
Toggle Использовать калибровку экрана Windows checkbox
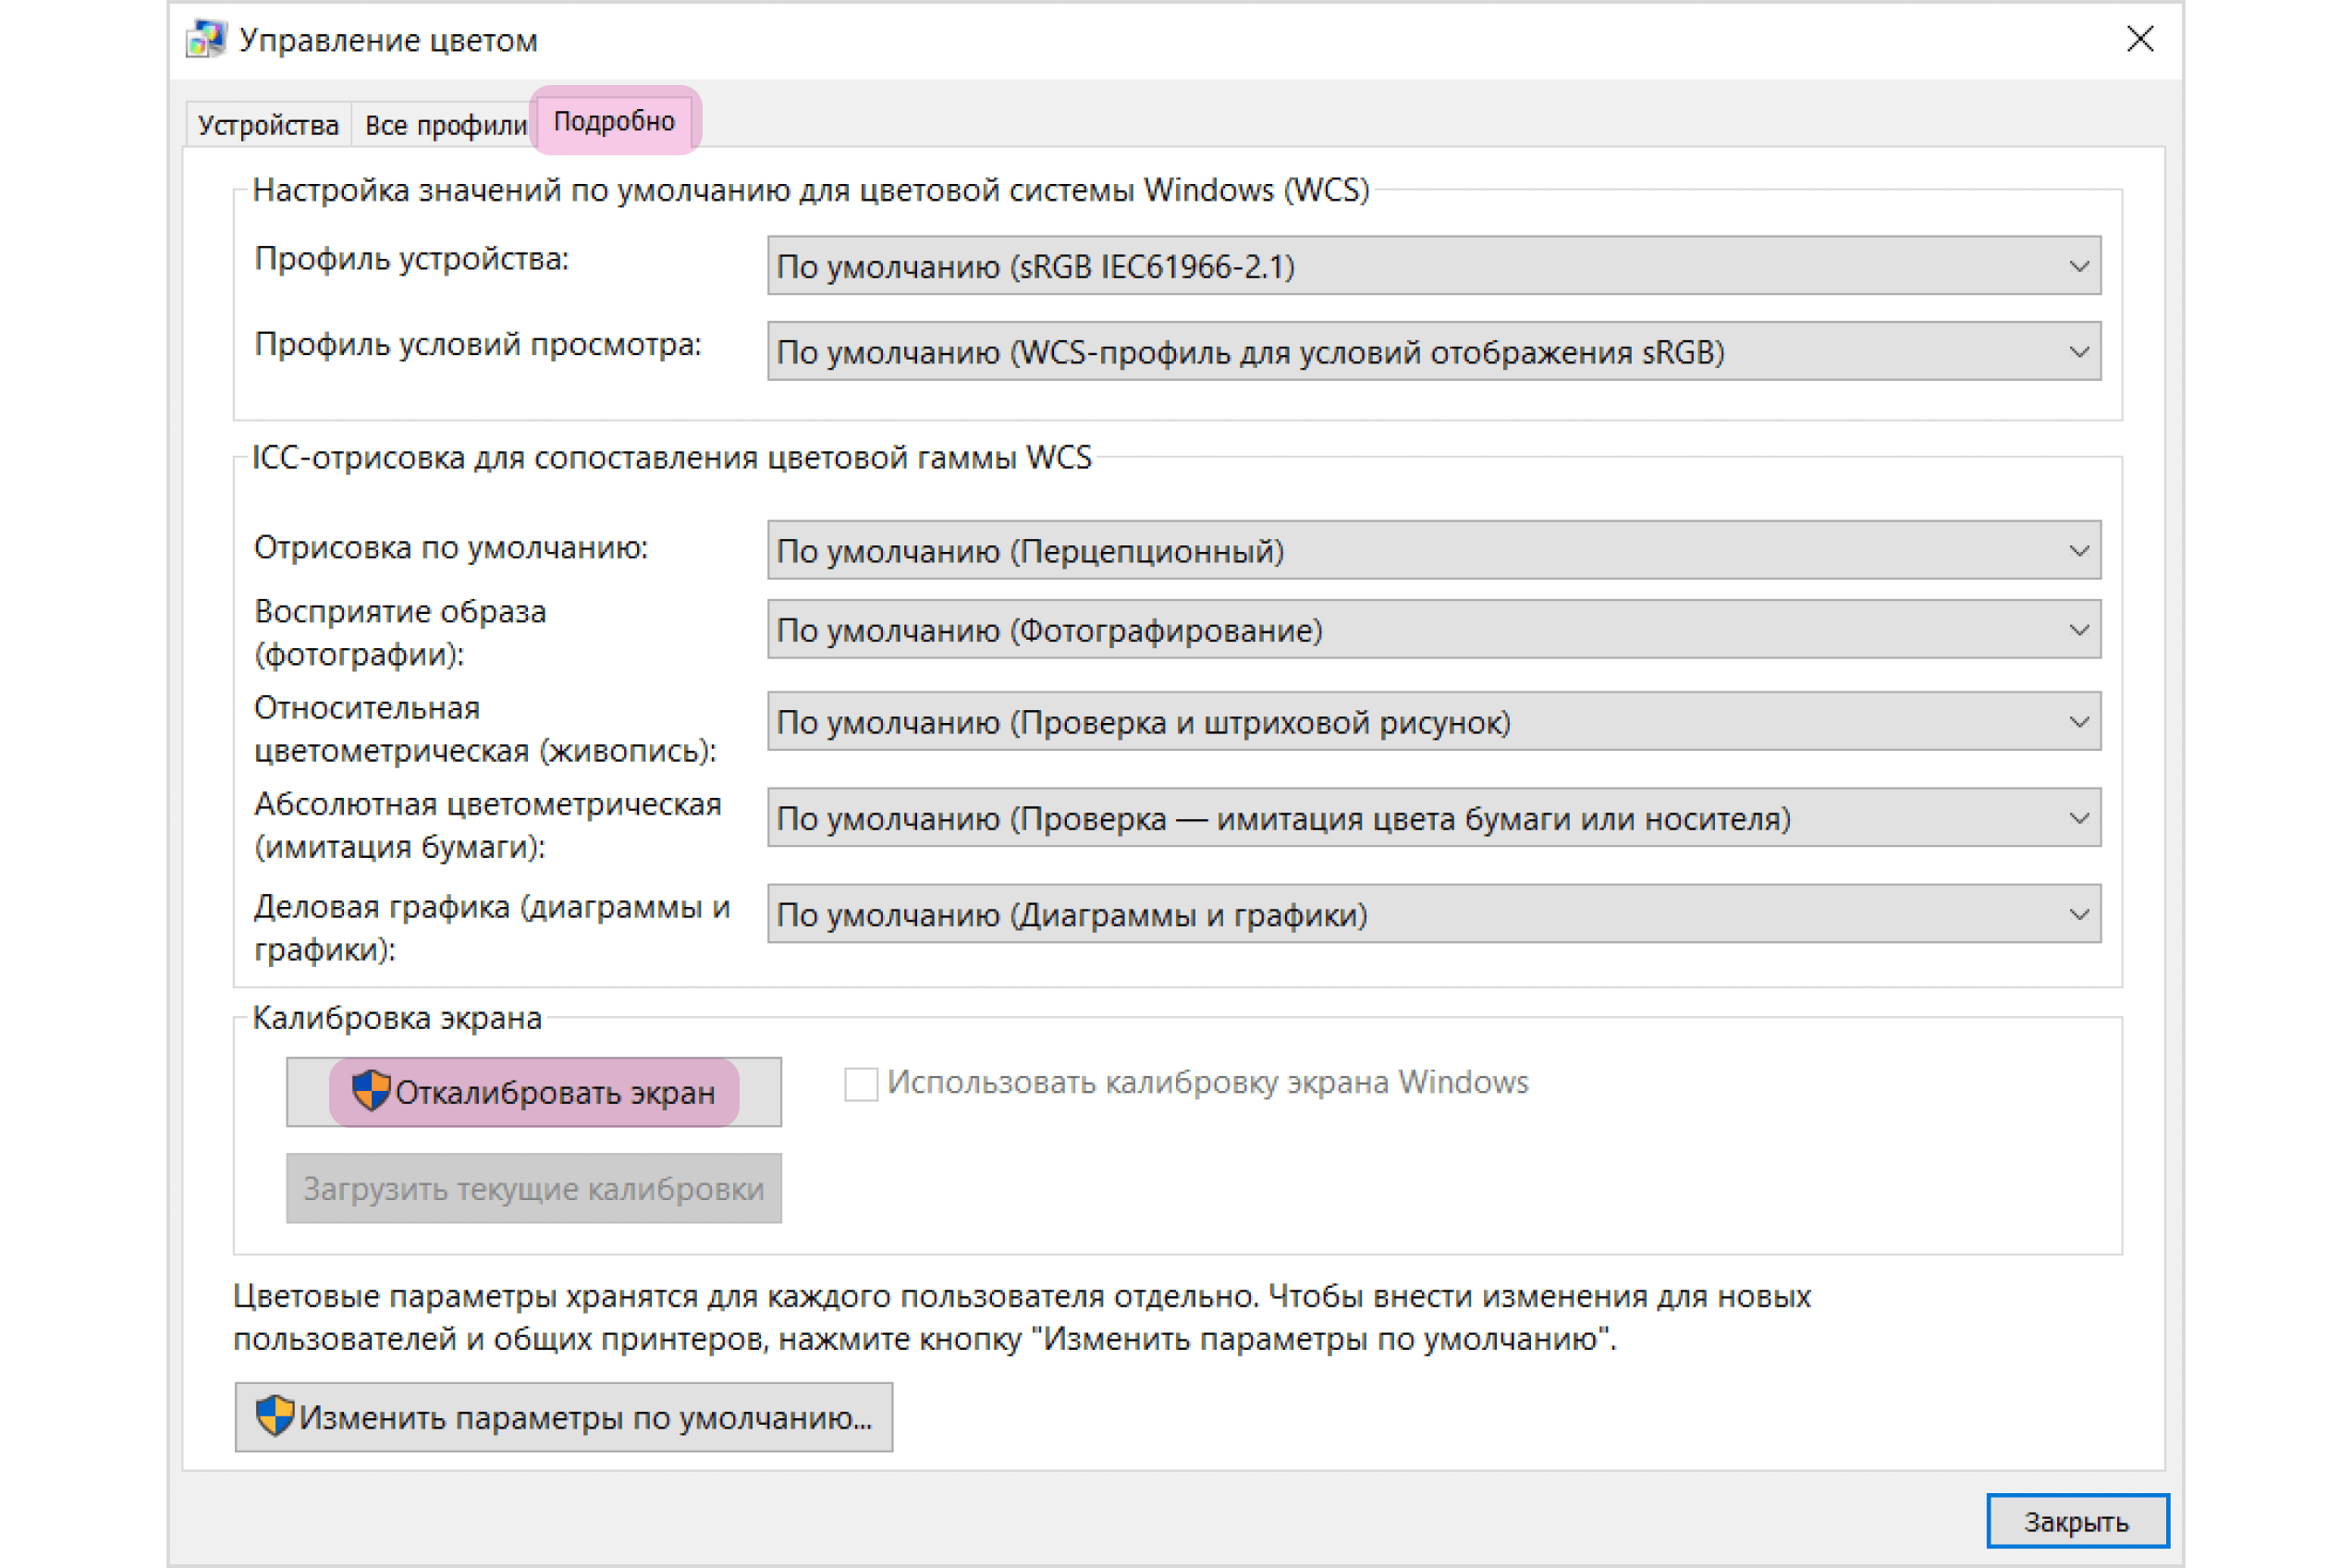[x=861, y=1083]
